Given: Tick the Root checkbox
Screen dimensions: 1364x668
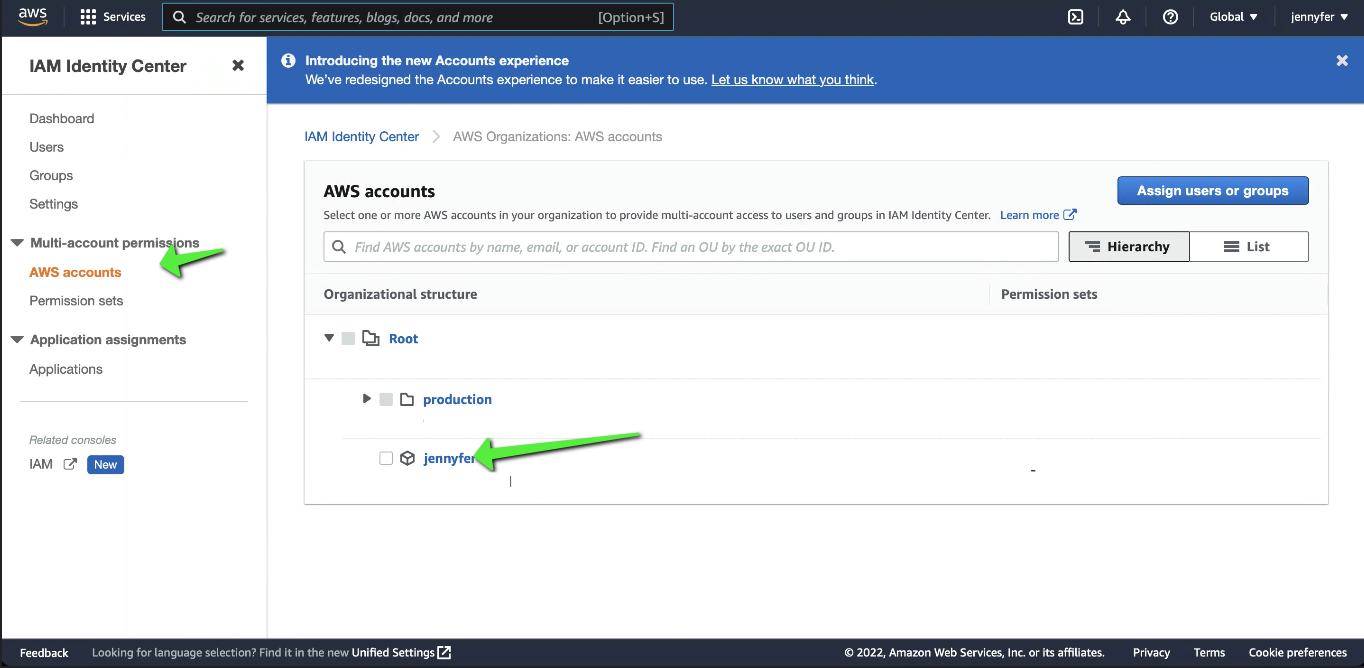Looking at the screenshot, I should (x=348, y=339).
